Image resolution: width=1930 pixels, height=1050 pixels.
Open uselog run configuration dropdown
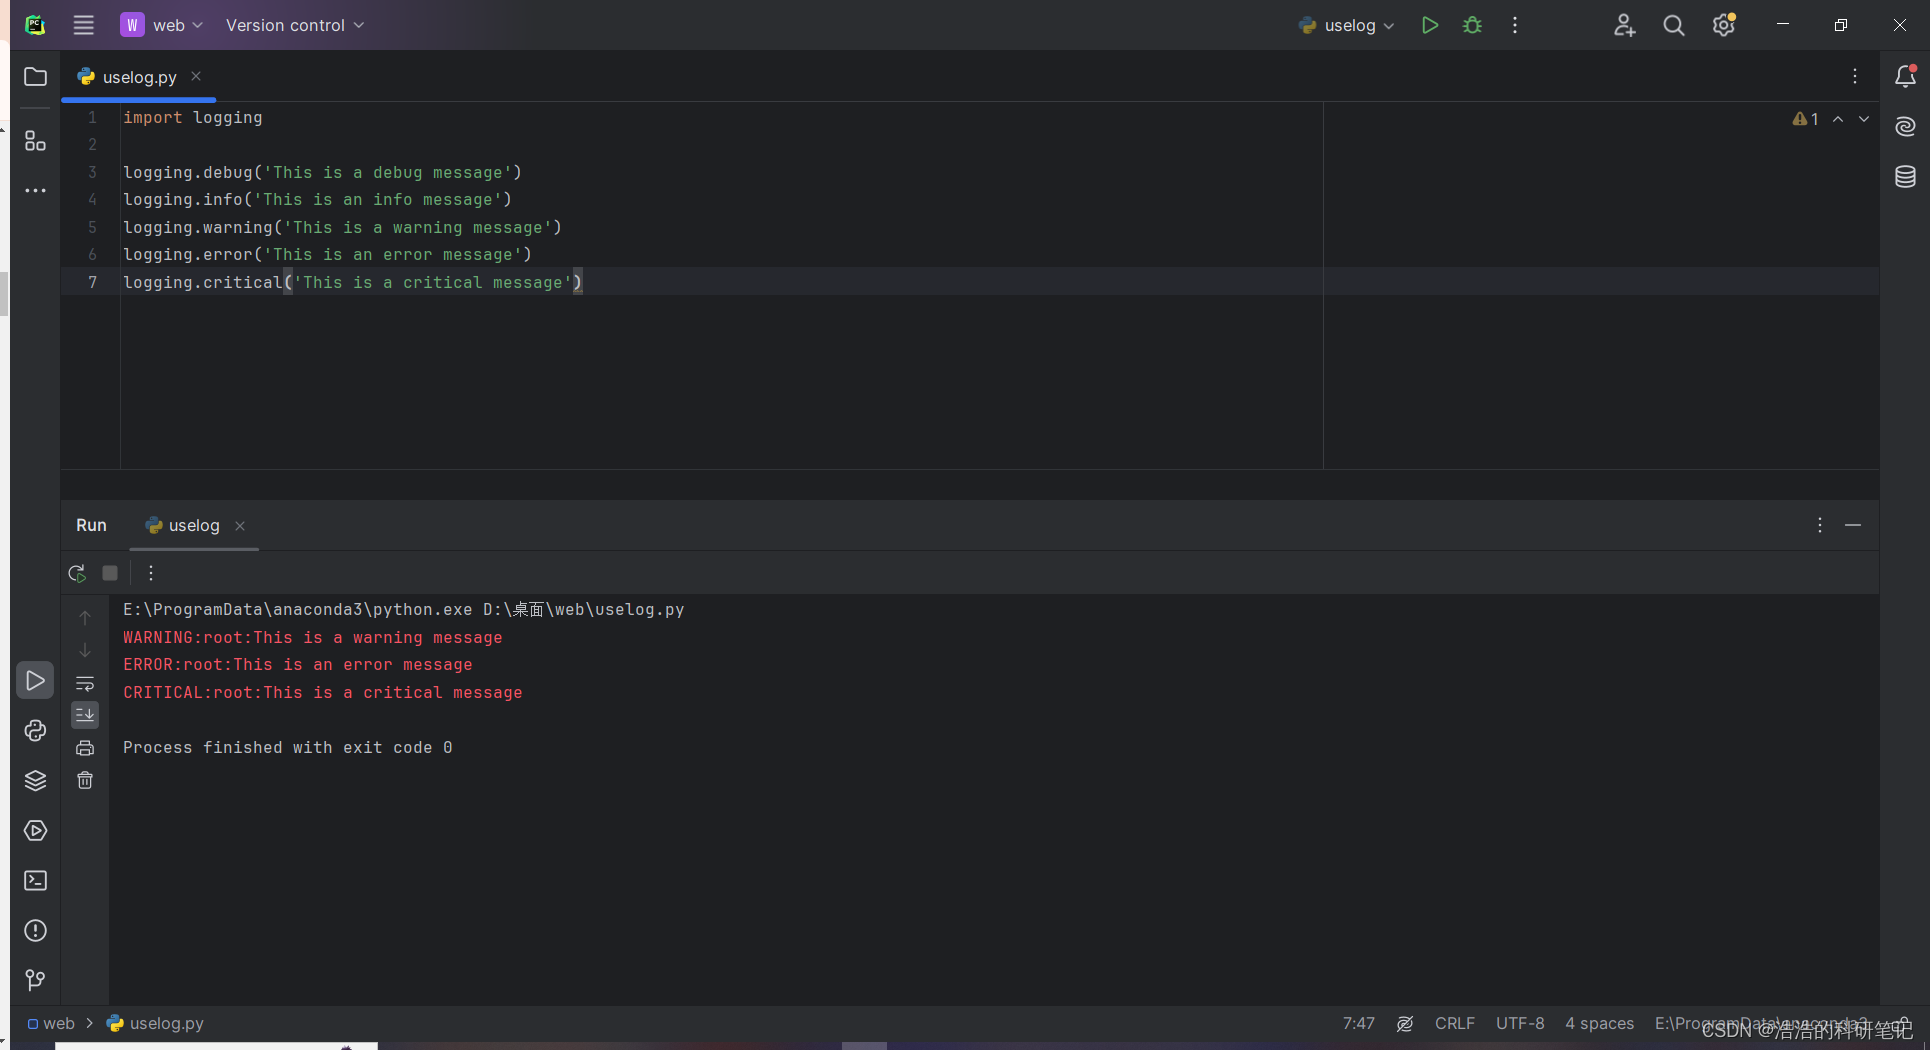[x=1347, y=25]
